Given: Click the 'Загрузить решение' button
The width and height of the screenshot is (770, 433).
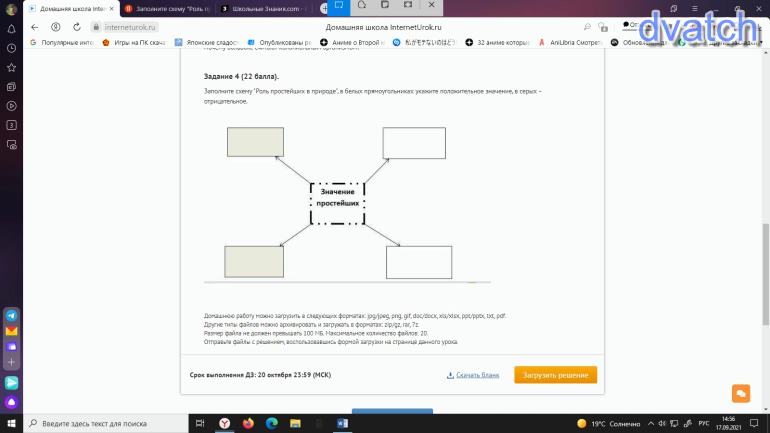Looking at the screenshot, I should click(555, 375).
